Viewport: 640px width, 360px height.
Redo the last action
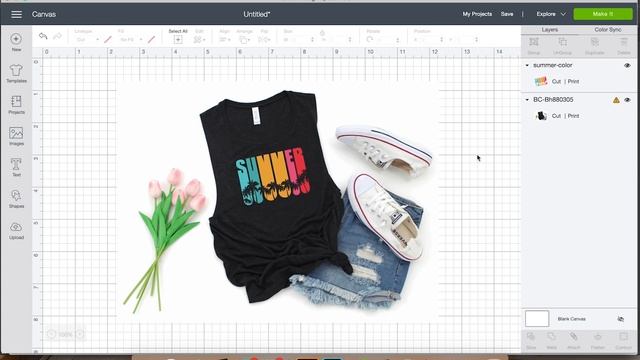point(58,36)
